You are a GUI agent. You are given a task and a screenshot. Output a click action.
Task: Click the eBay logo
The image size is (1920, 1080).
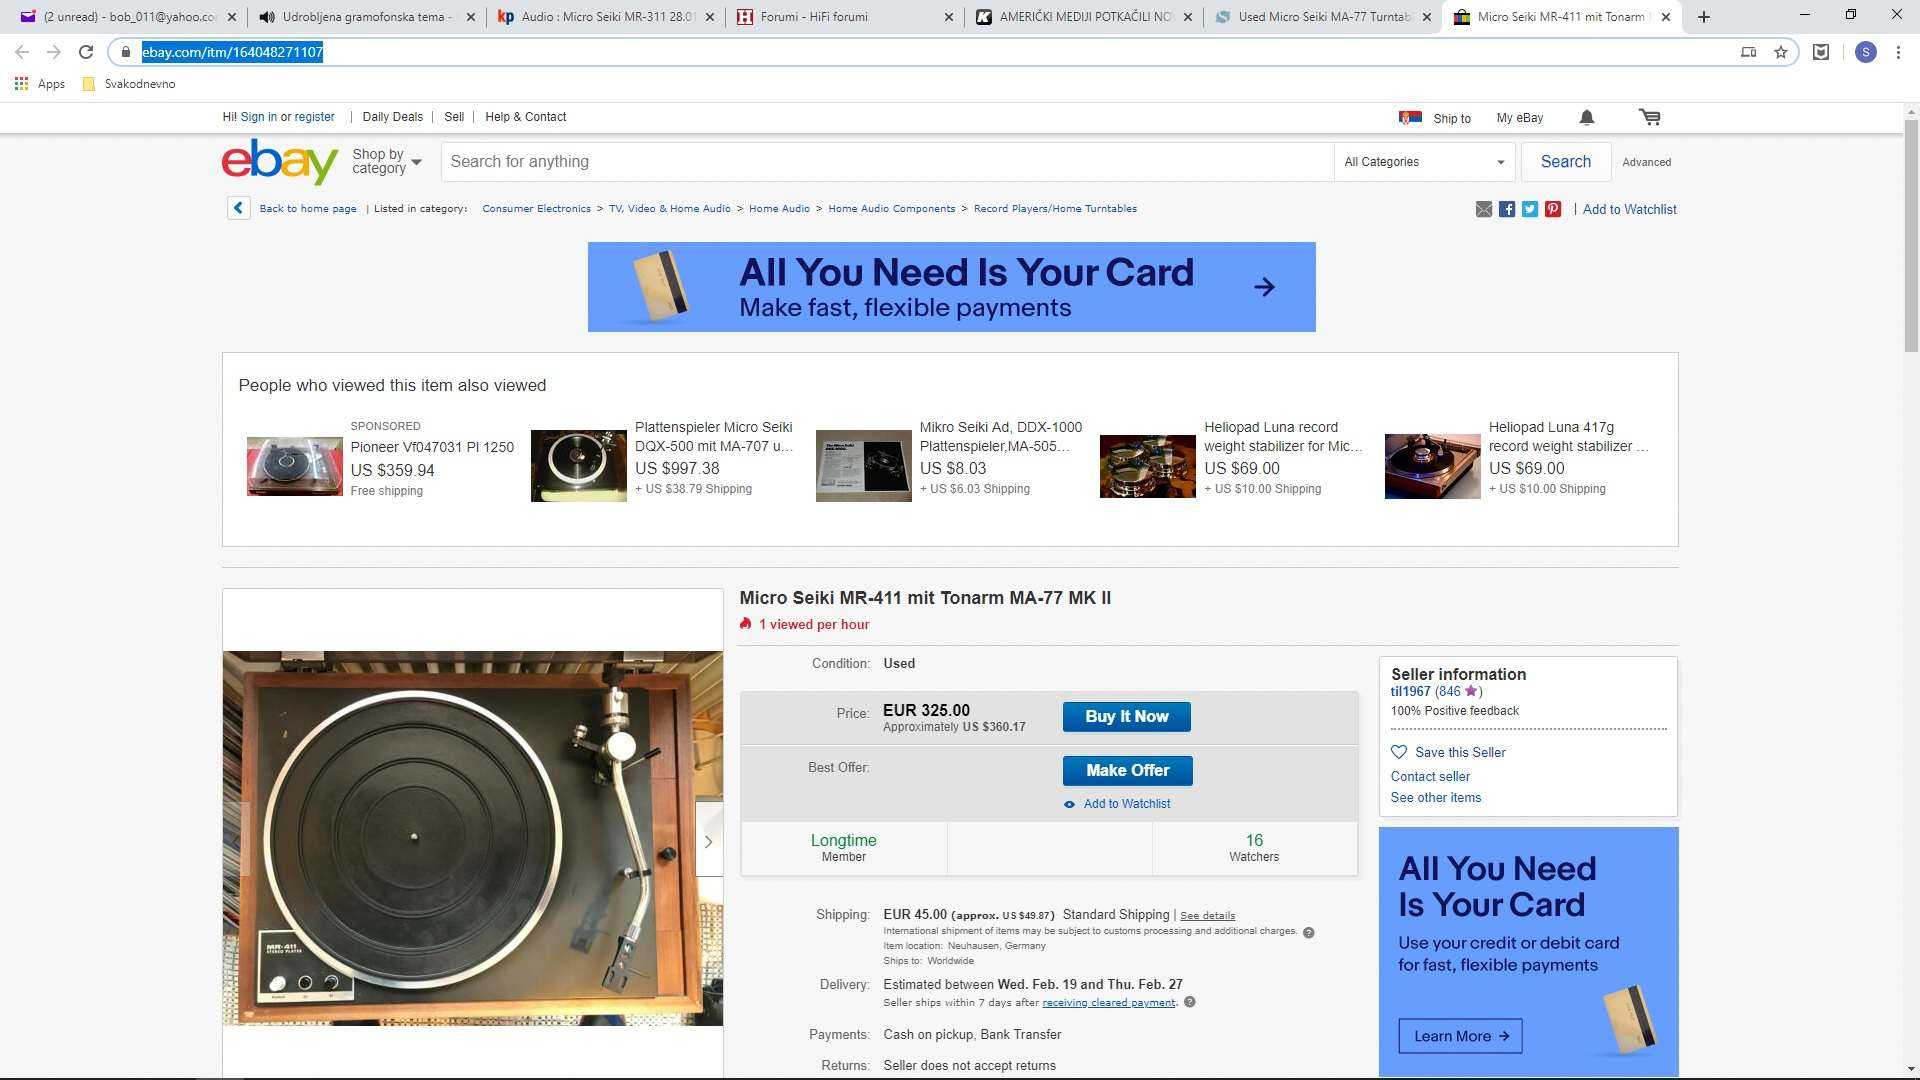280,161
